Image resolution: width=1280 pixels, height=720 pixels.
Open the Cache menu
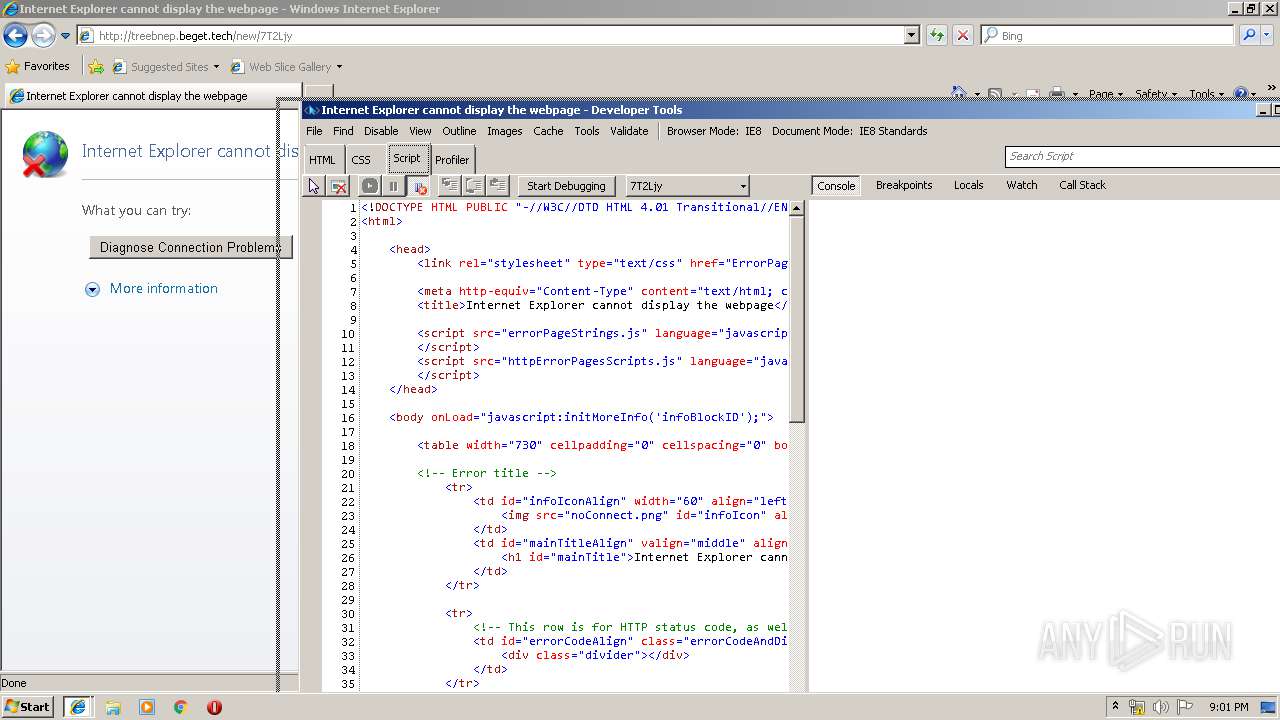[x=548, y=131]
